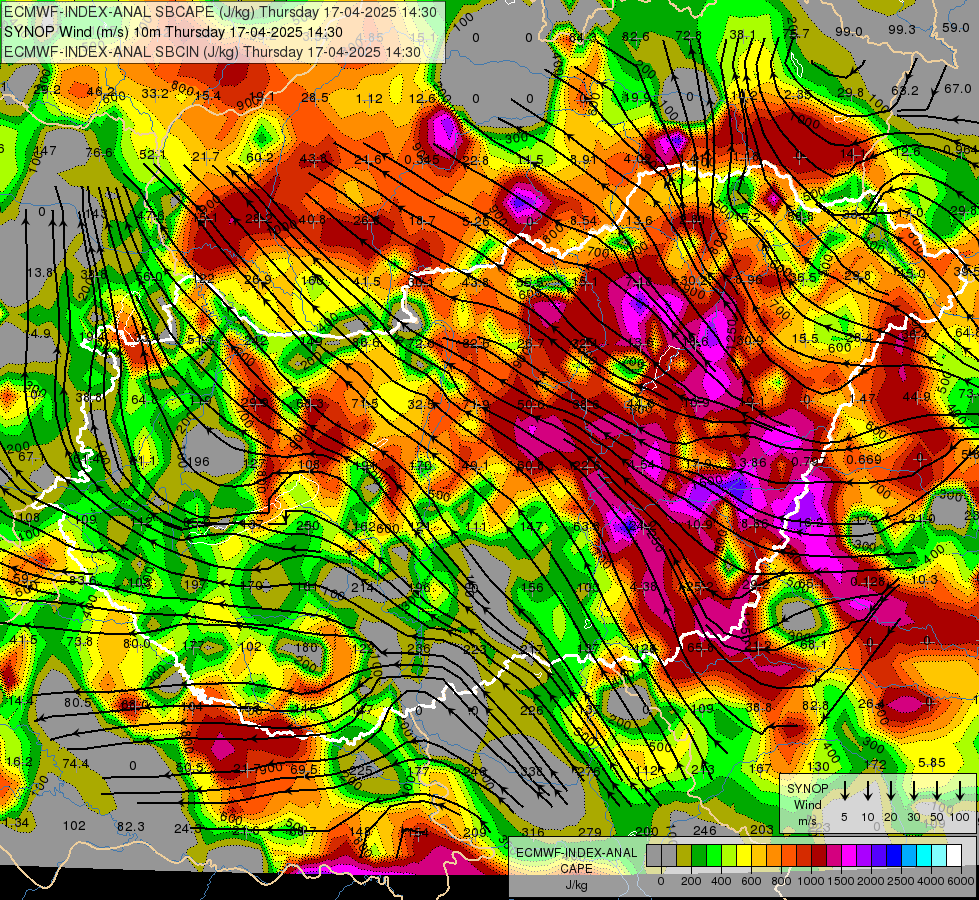Viewport: 979px width, 900px height.
Task: Pick the dark red swatch right of the 1000 label
Action: [x=819, y=856]
